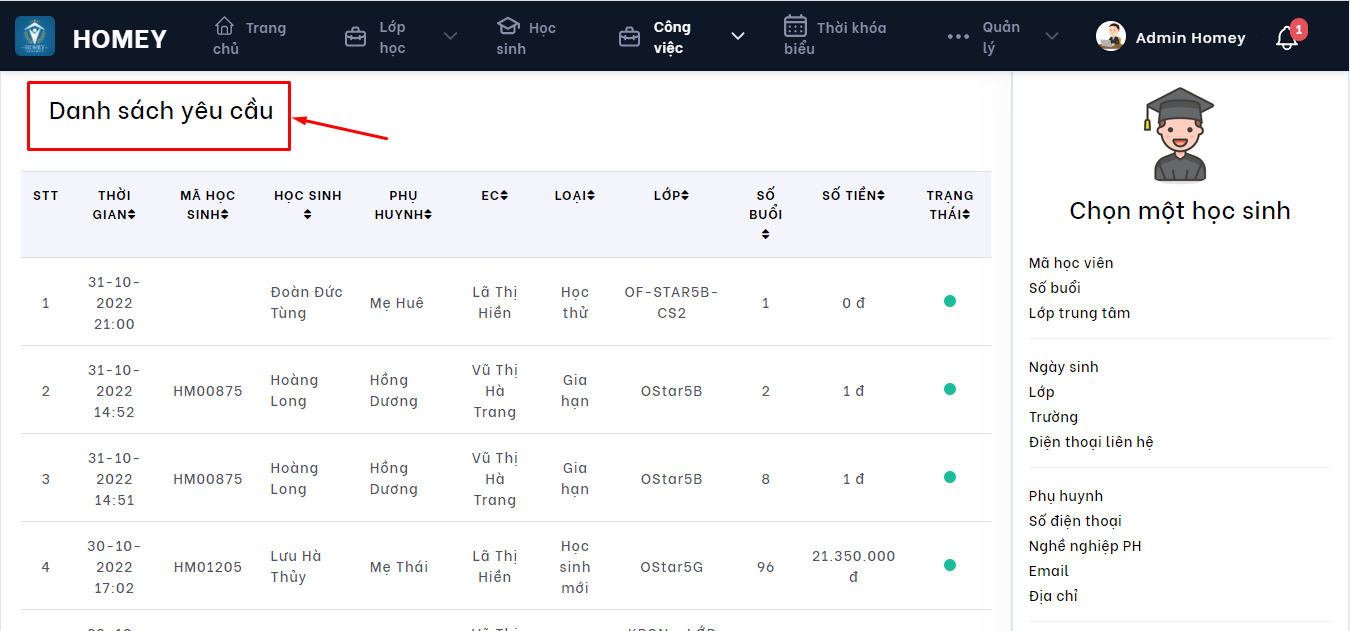Viewport: 1350px width, 631px height.
Task: Expand the Công việc dropdown chevron
Action: point(738,37)
